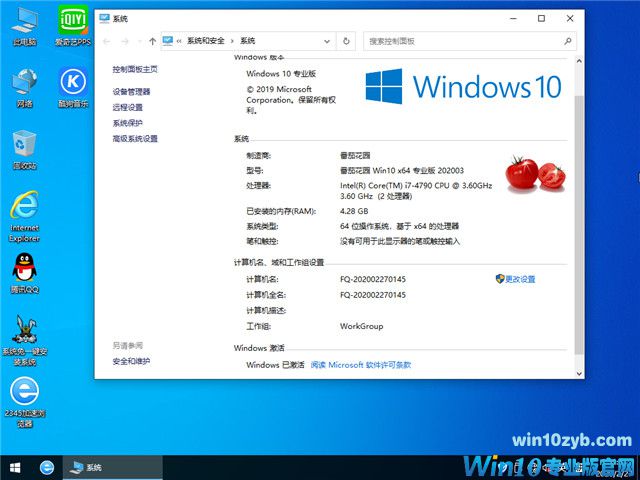The height and width of the screenshot is (480, 640).
Task: Refresh the system window
Action: pyautogui.click(x=346, y=41)
